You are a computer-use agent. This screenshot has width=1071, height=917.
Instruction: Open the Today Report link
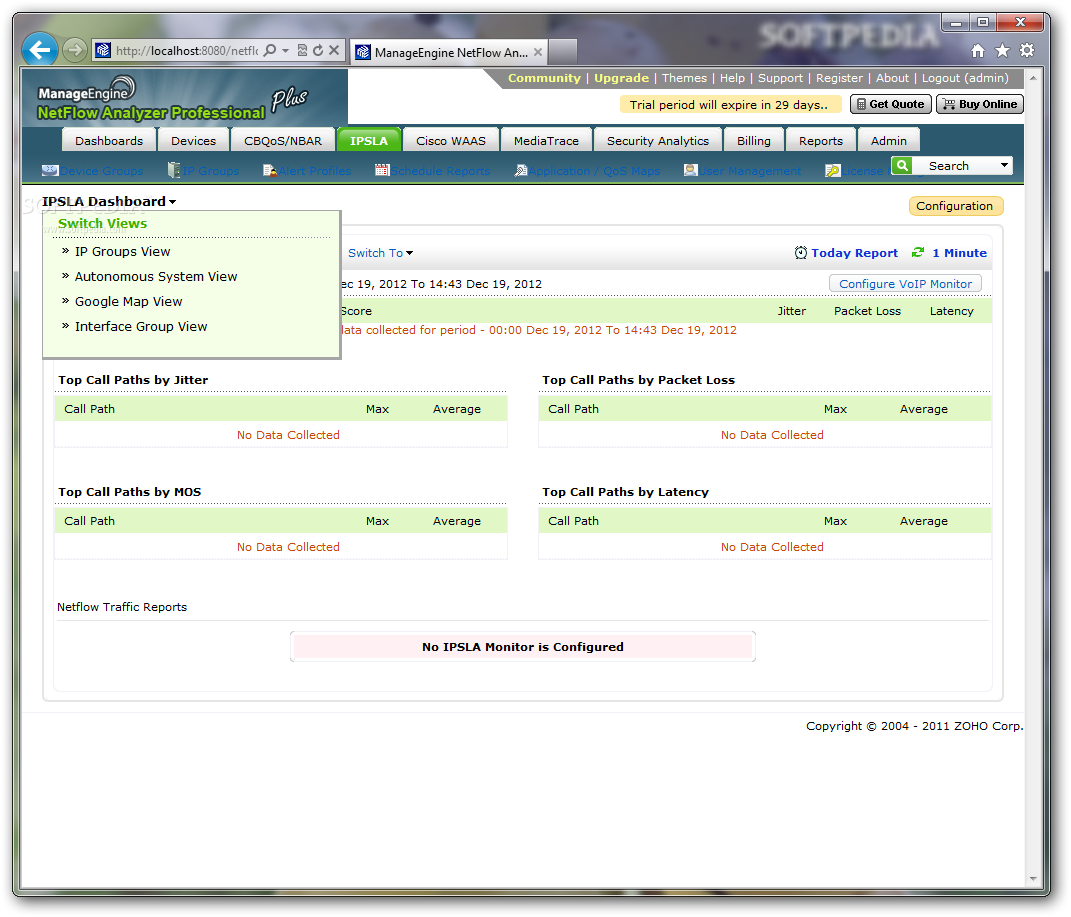coord(854,253)
